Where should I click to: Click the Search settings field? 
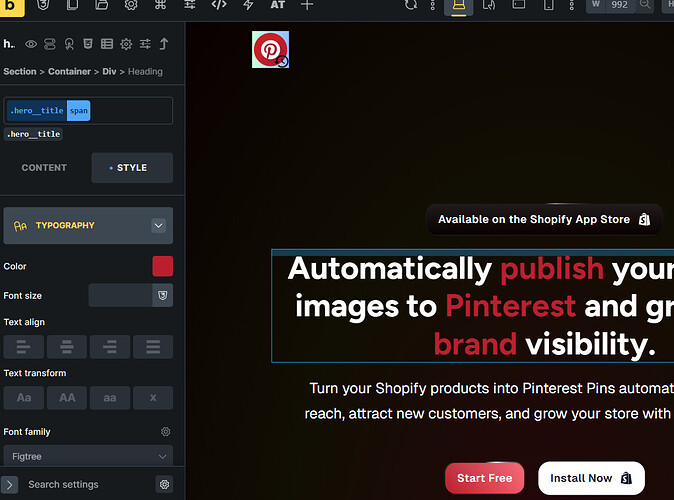[88, 485]
